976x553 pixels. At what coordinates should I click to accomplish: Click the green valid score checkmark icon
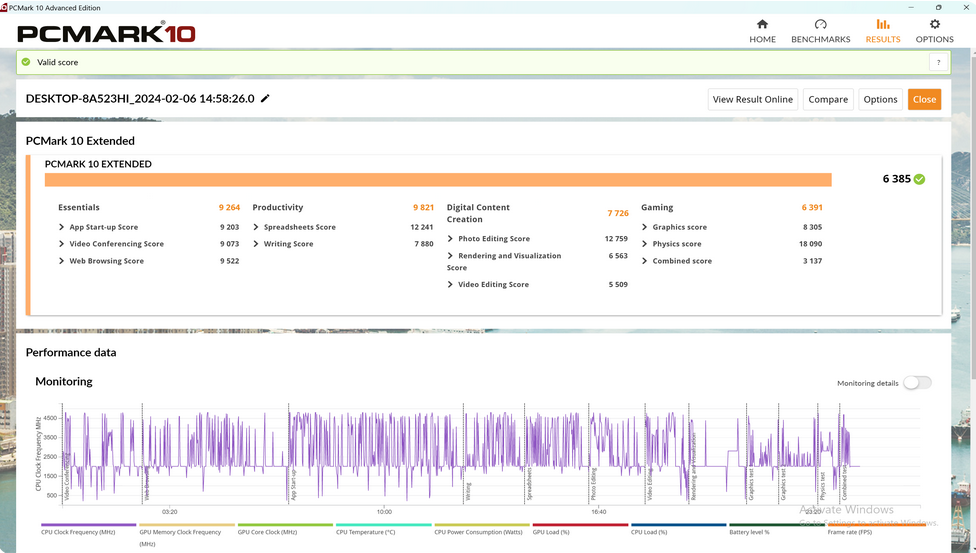pyautogui.click(x=26, y=62)
